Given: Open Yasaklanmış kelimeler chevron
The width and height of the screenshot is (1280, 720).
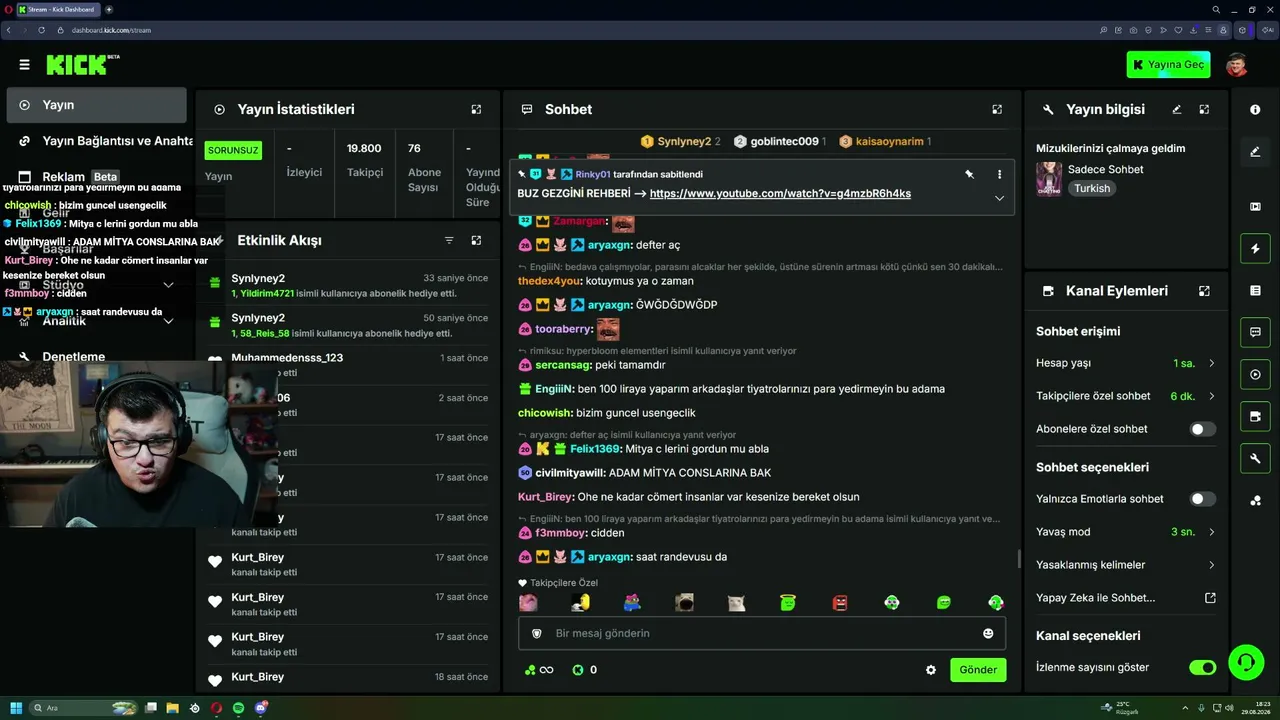Looking at the screenshot, I should click(1212, 565).
